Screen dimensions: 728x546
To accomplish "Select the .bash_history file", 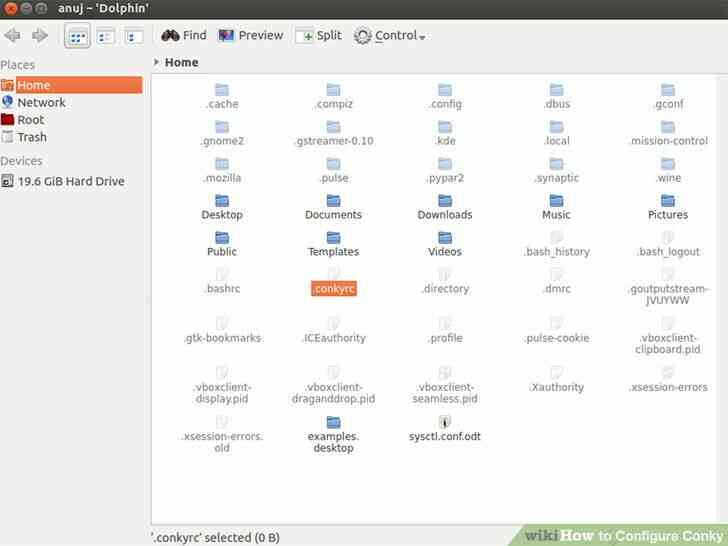I will [x=556, y=245].
